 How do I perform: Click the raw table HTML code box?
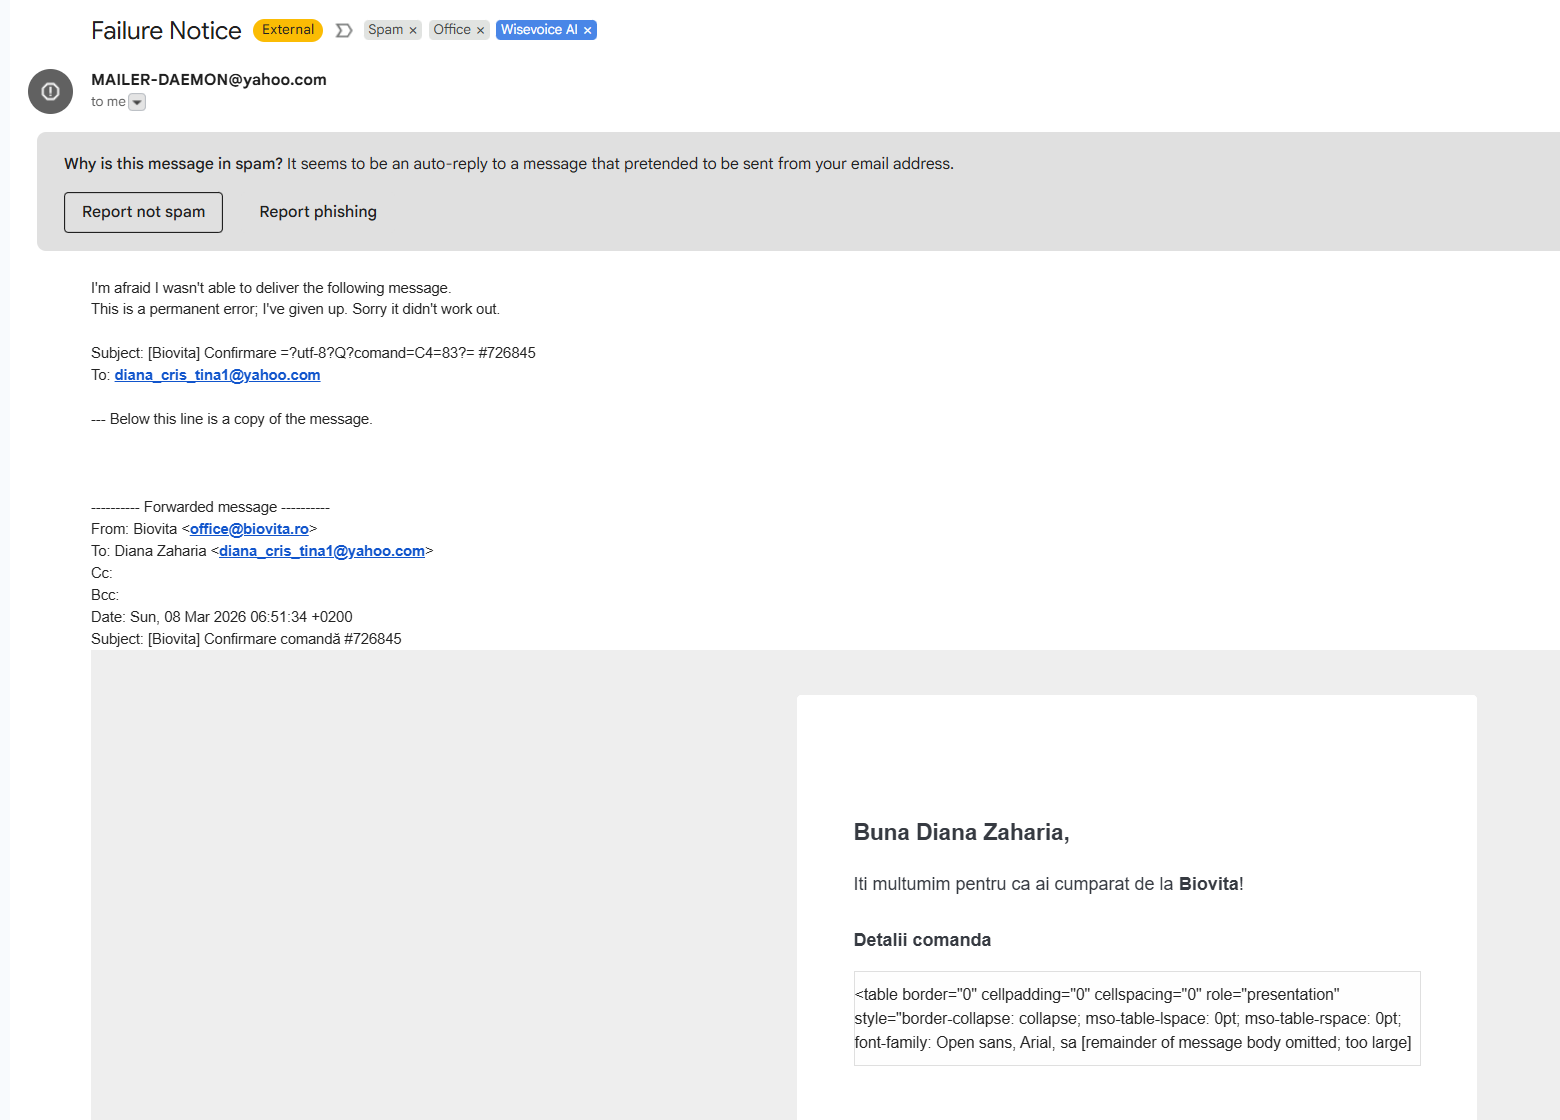1137,1018
